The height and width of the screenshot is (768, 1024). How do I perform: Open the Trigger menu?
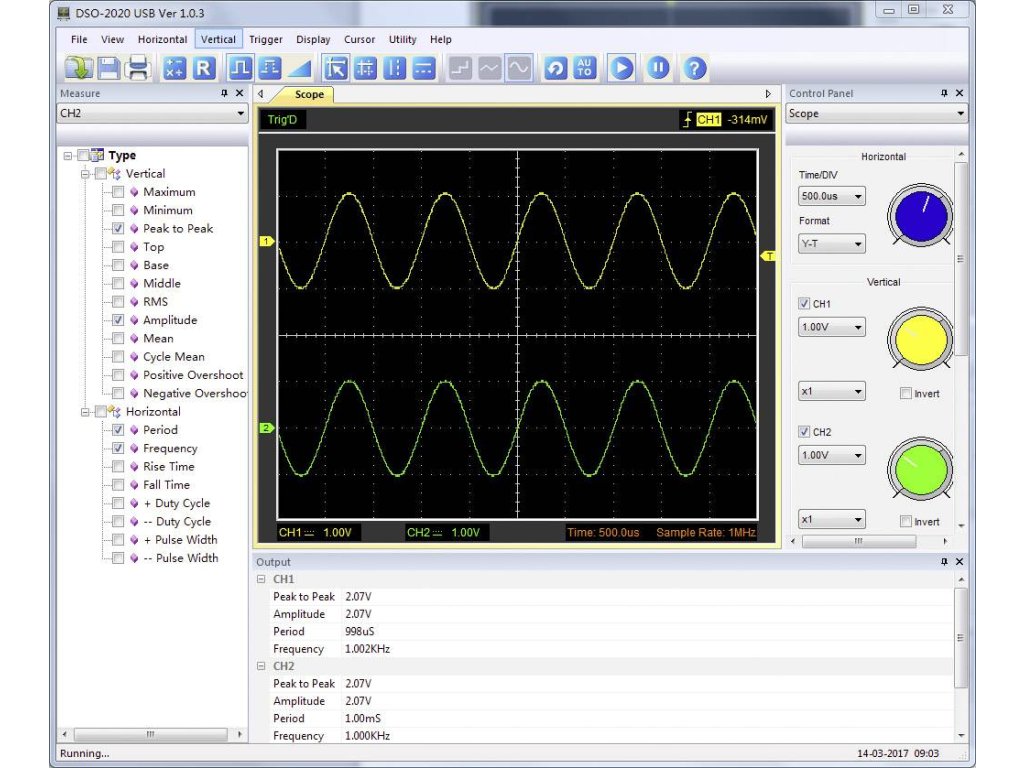[x=266, y=40]
